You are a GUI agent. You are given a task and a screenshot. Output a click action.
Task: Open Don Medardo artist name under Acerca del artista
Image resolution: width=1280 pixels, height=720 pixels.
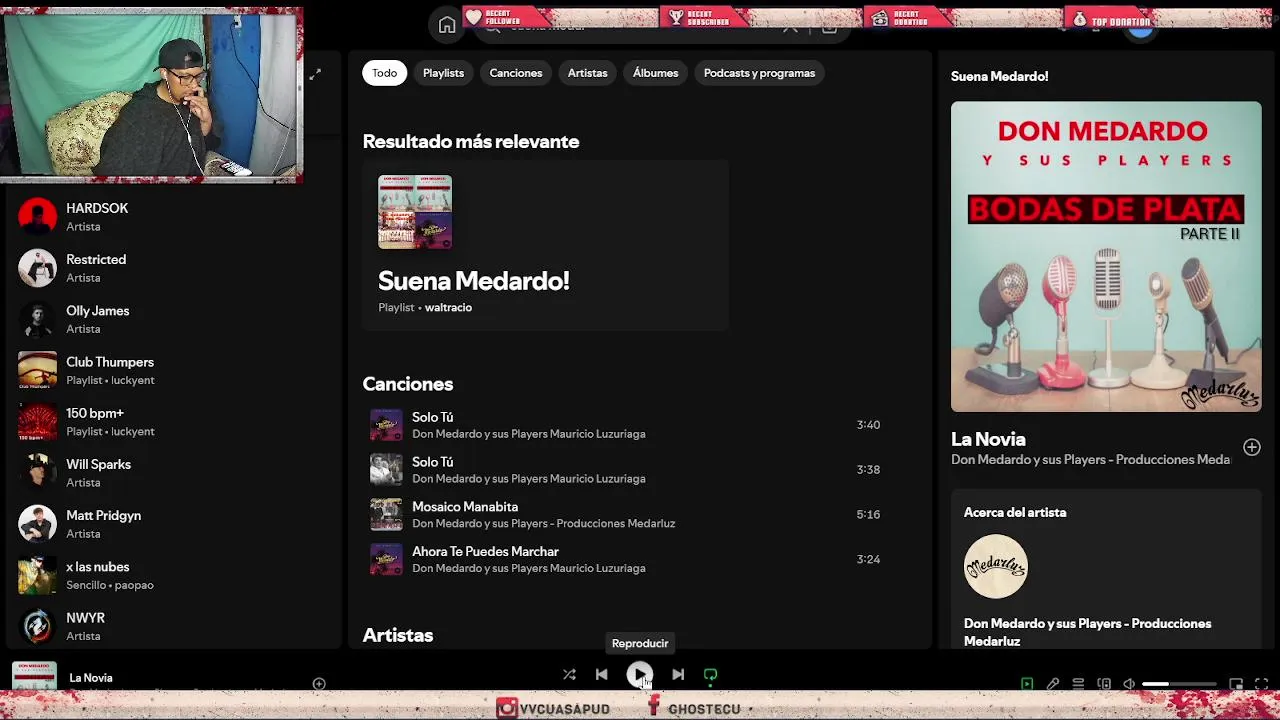1087,632
